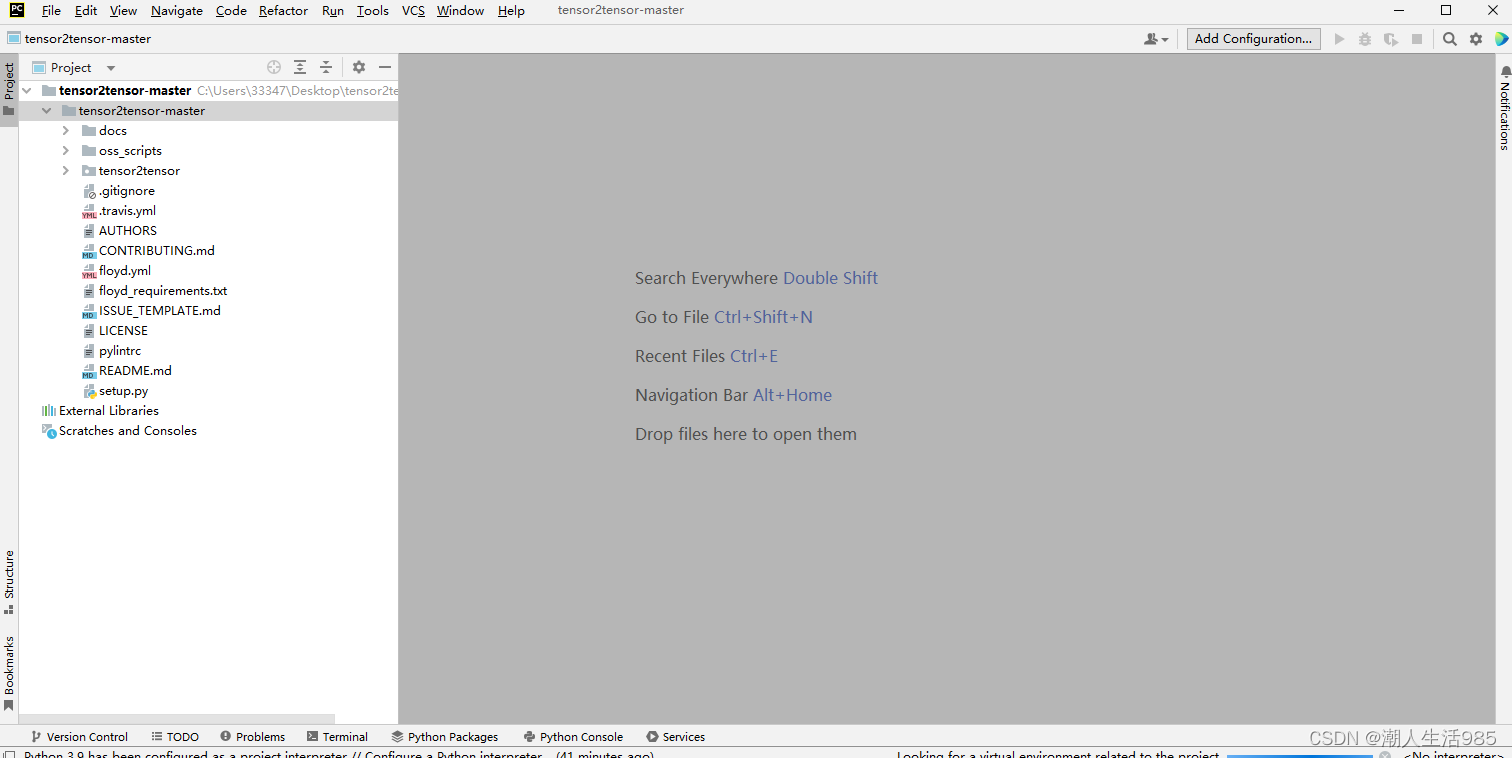The width and height of the screenshot is (1512, 758).
Task: Open Project panel options gear
Action: tap(359, 67)
